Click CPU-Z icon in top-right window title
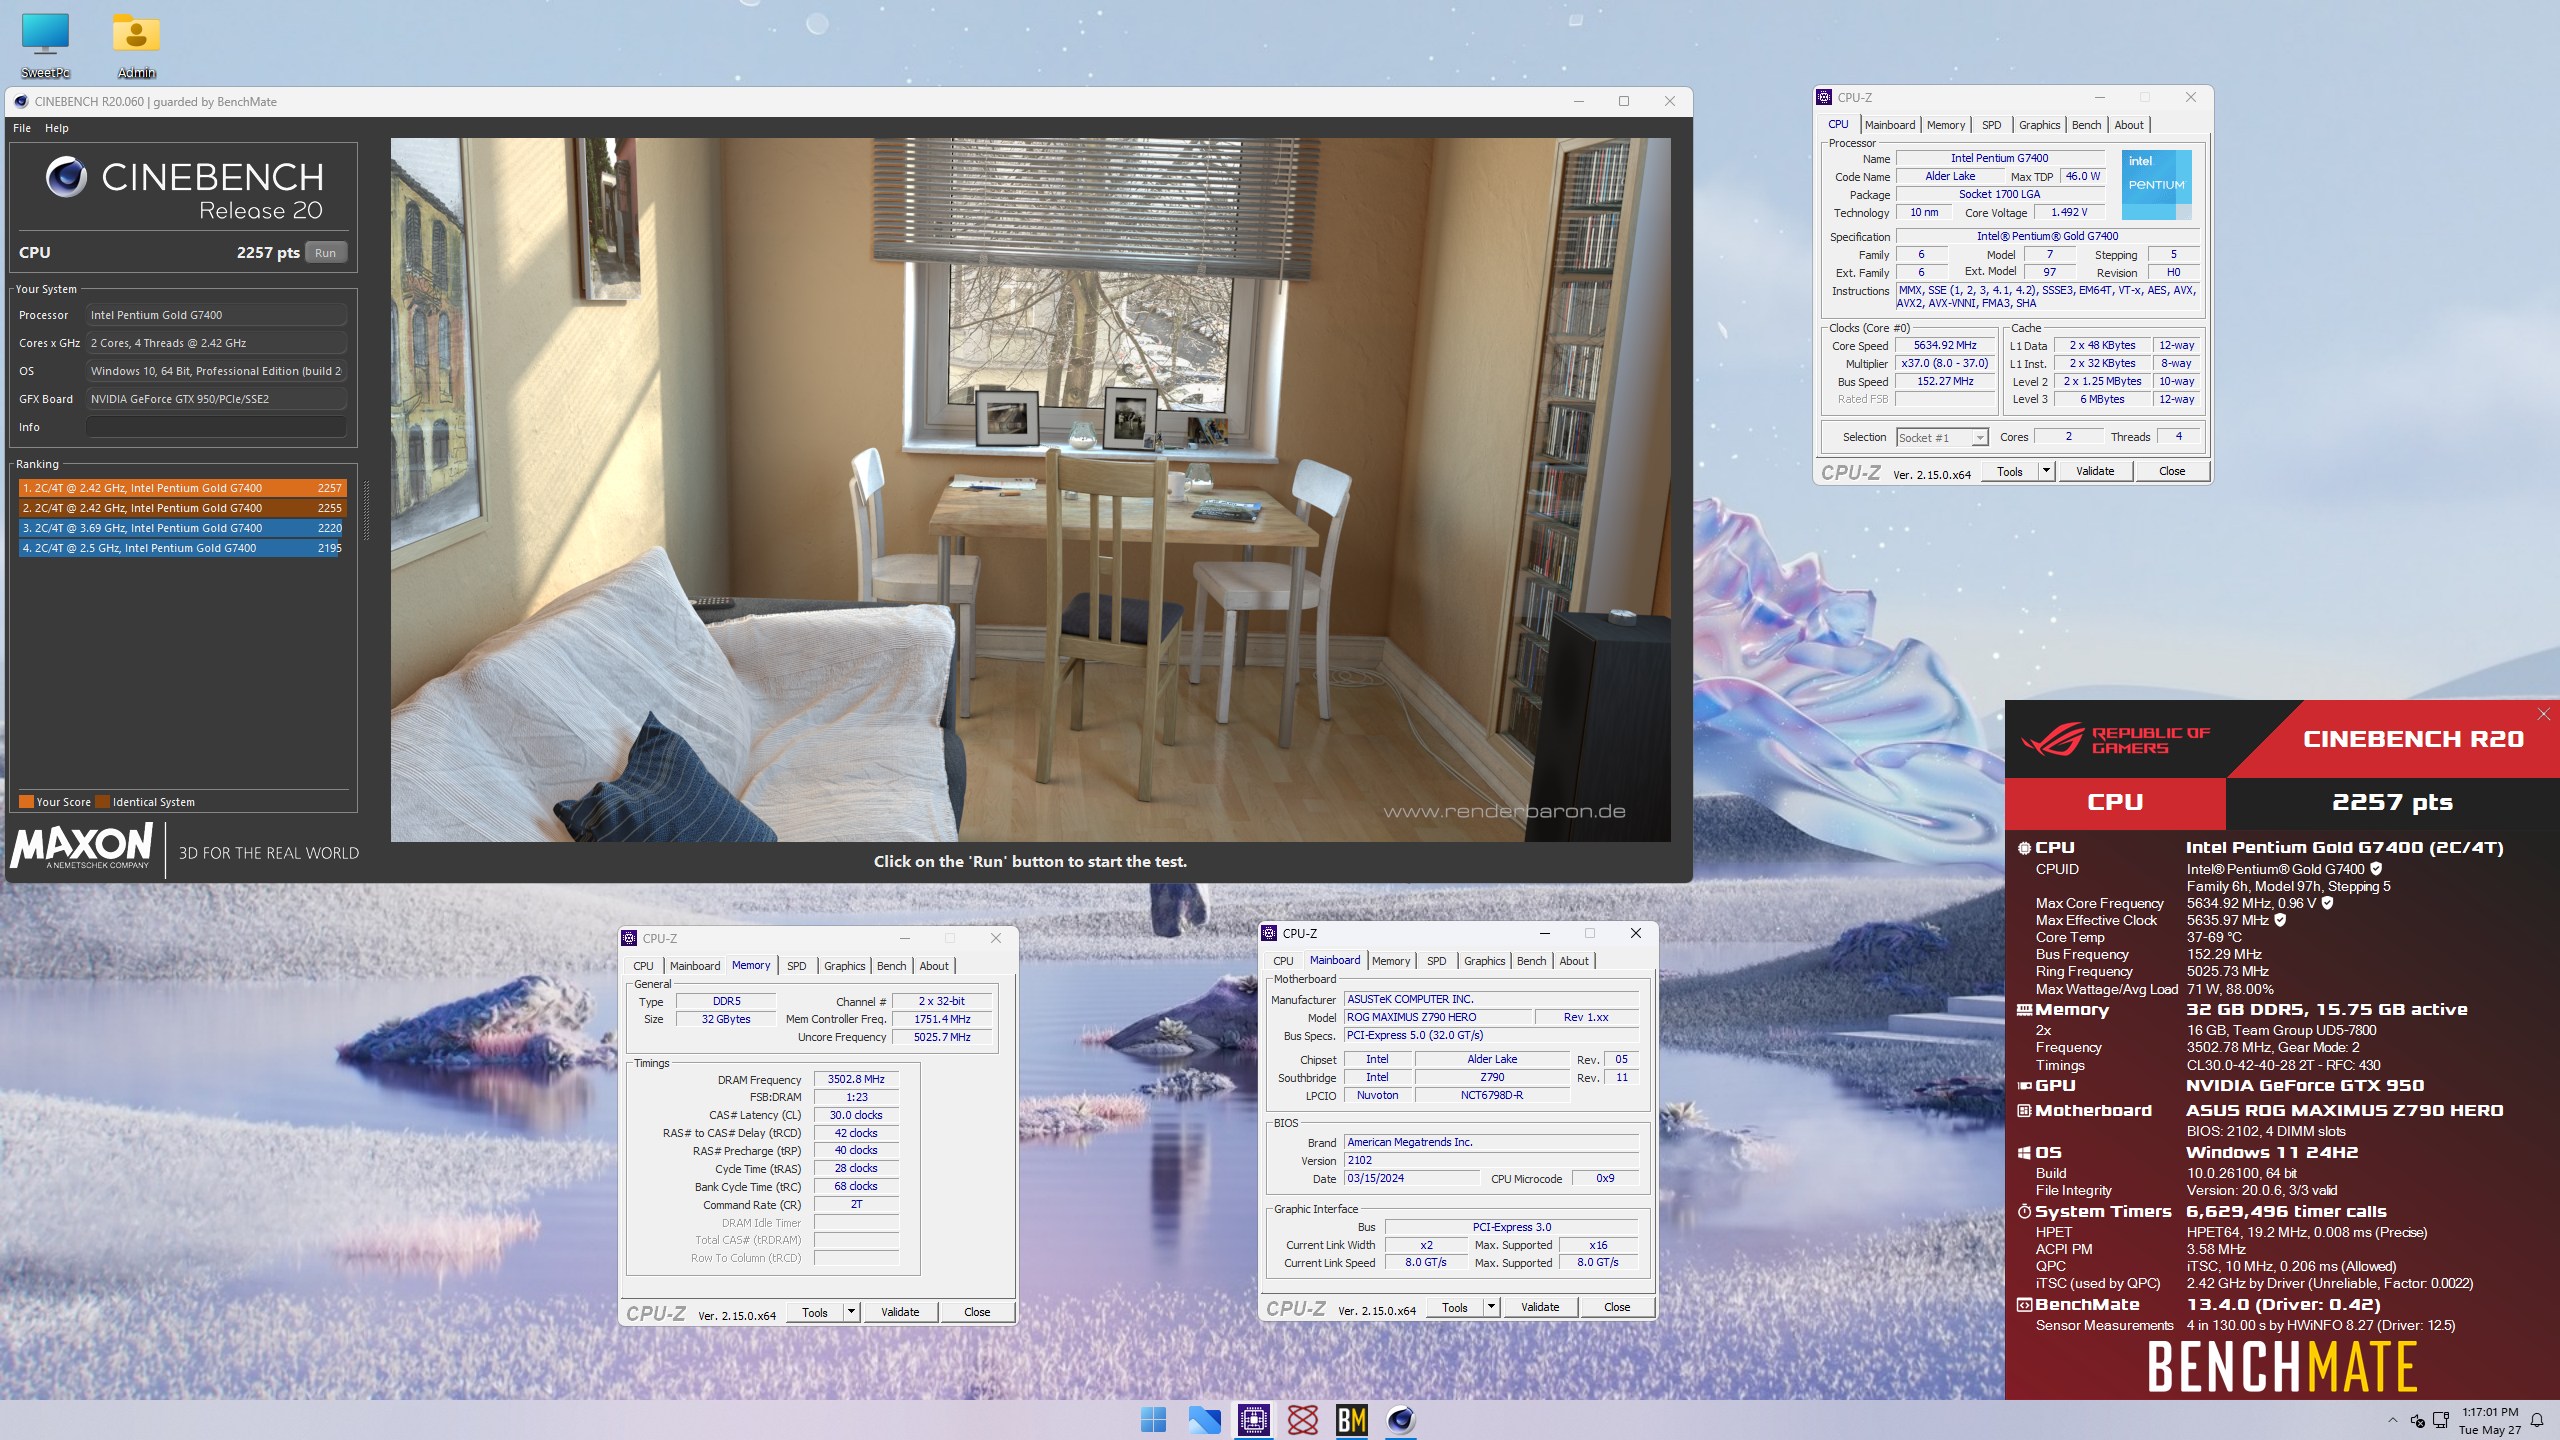The height and width of the screenshot is (1440, 2560). pyautogui.click(x=1824, y=97)
